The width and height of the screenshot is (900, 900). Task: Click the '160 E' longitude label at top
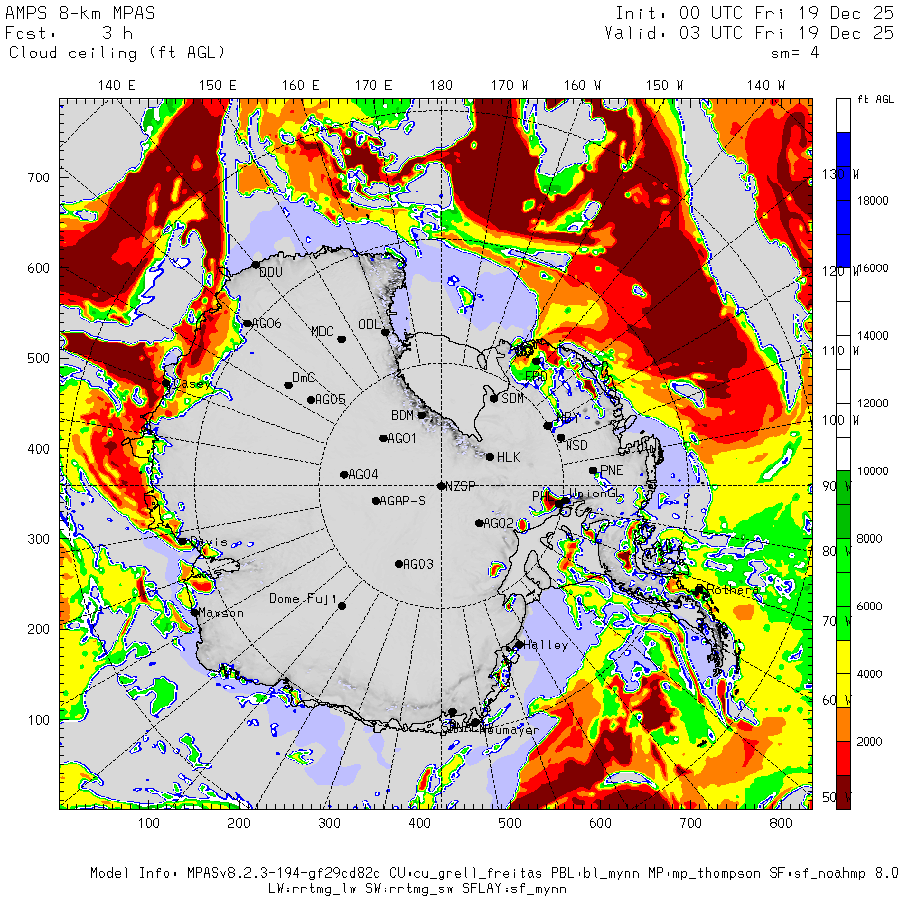pyautogui.click(x=300, y=86)
